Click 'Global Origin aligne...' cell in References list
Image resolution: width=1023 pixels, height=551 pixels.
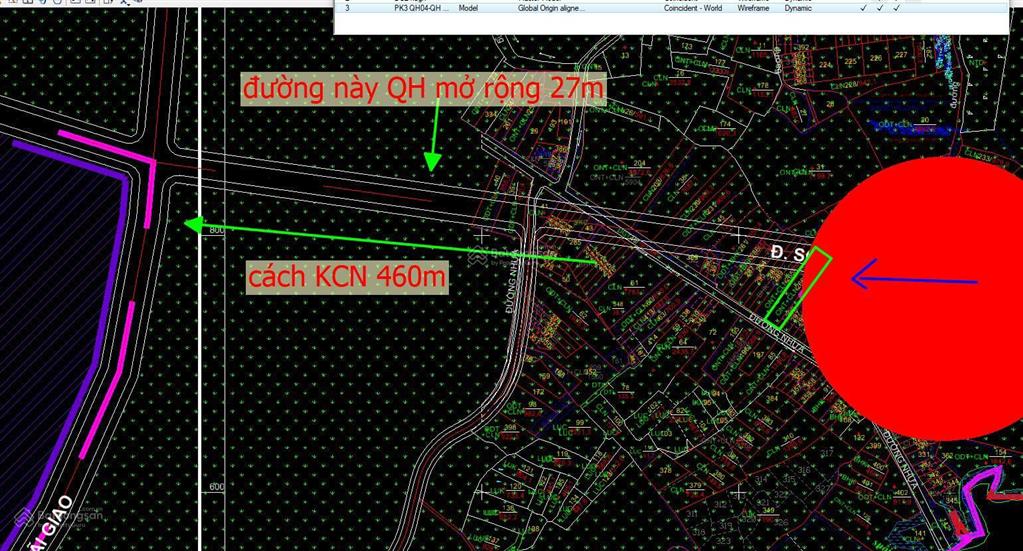551,8
